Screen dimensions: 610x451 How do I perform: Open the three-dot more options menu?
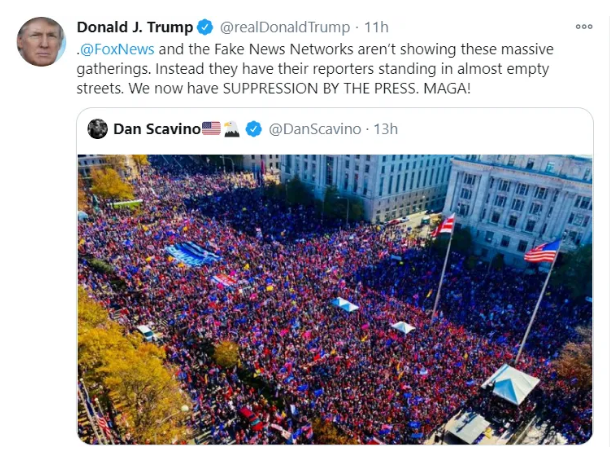(584, 26)
